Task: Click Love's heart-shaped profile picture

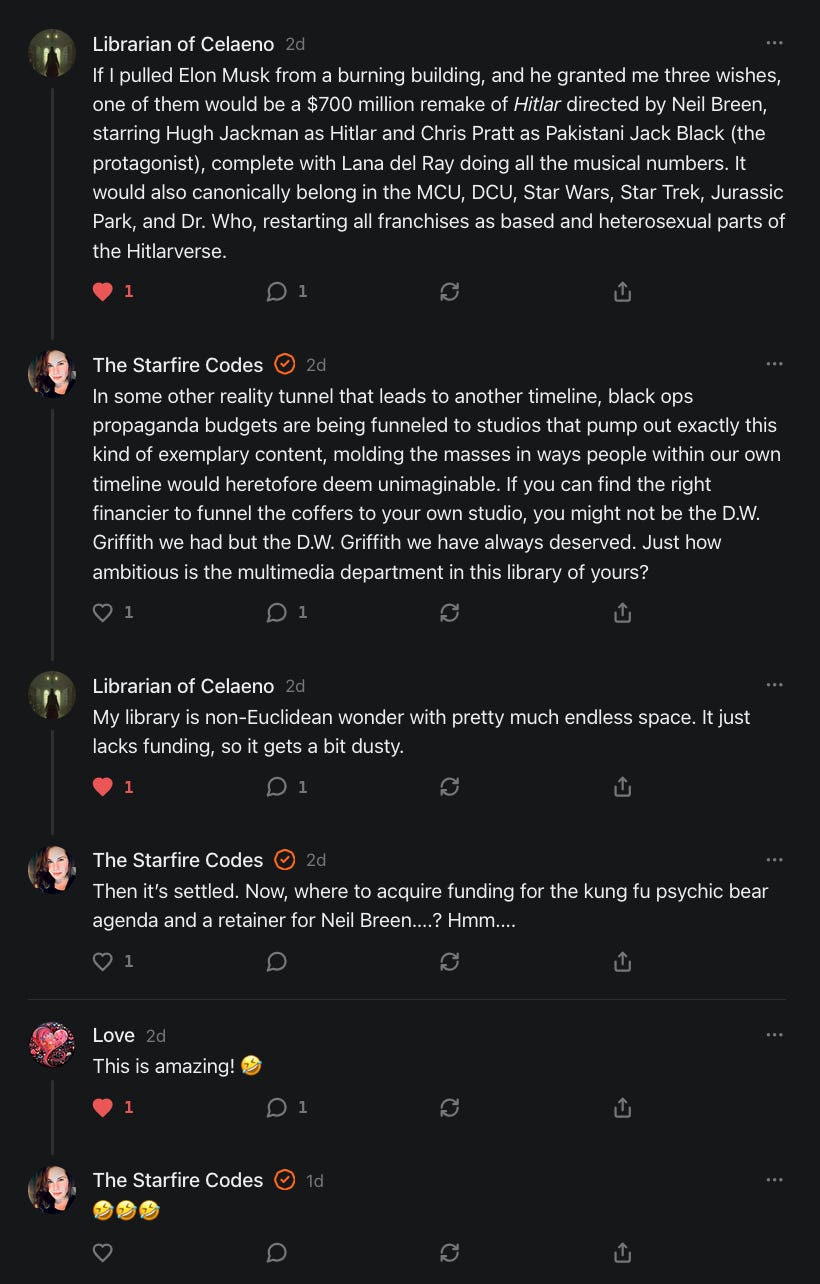Action: (52, 1045)
